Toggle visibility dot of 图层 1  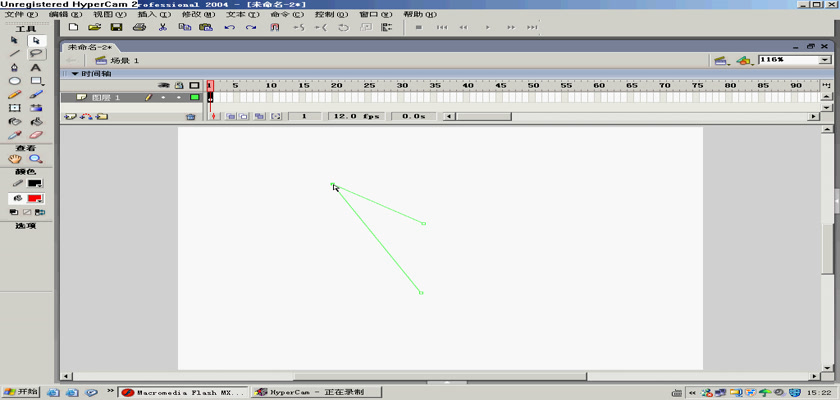(x=163, y=97)
